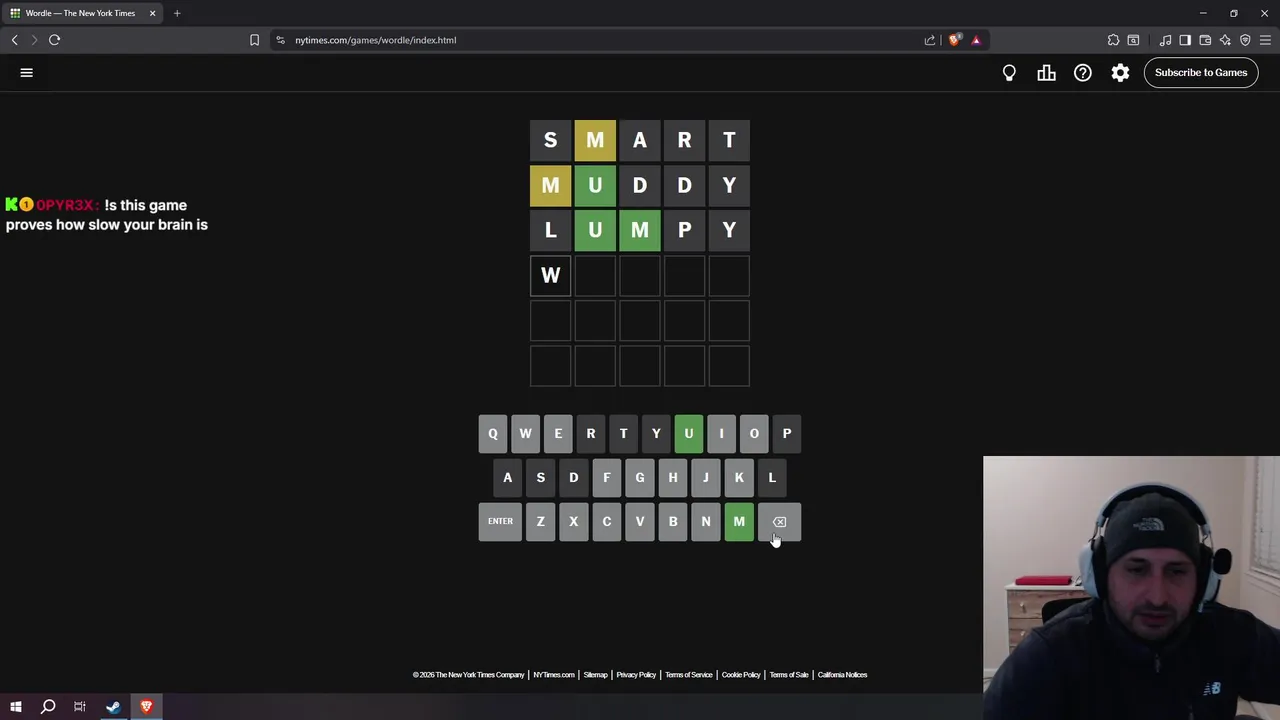This screenshot has width=1280, height=720.
Task: Tap the green M key on the keyboard
Action: [739, 521]
